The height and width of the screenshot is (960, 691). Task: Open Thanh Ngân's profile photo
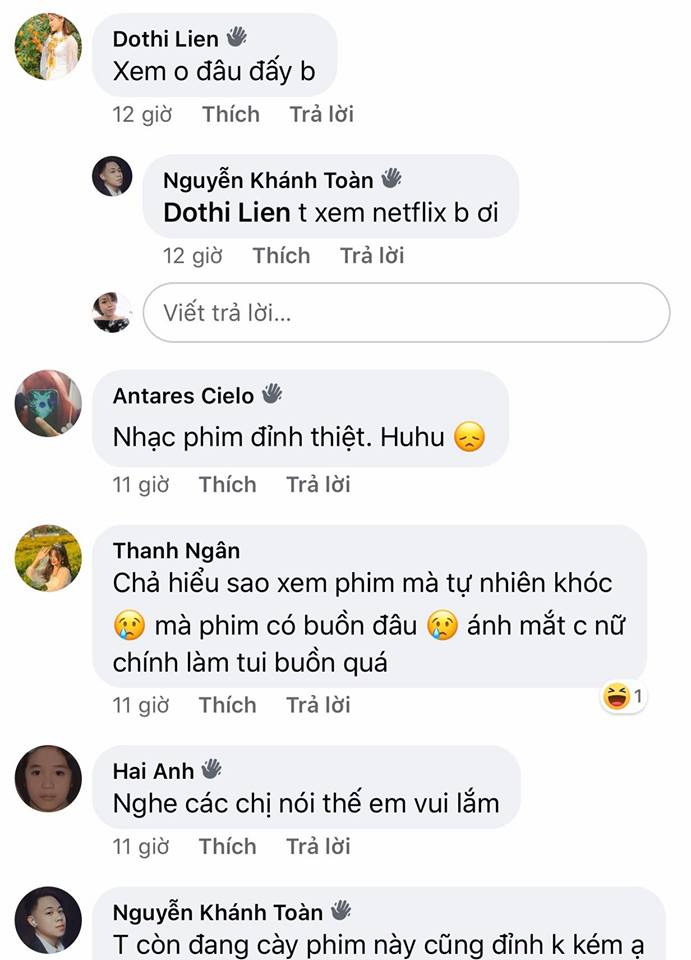tap(48, 558)
